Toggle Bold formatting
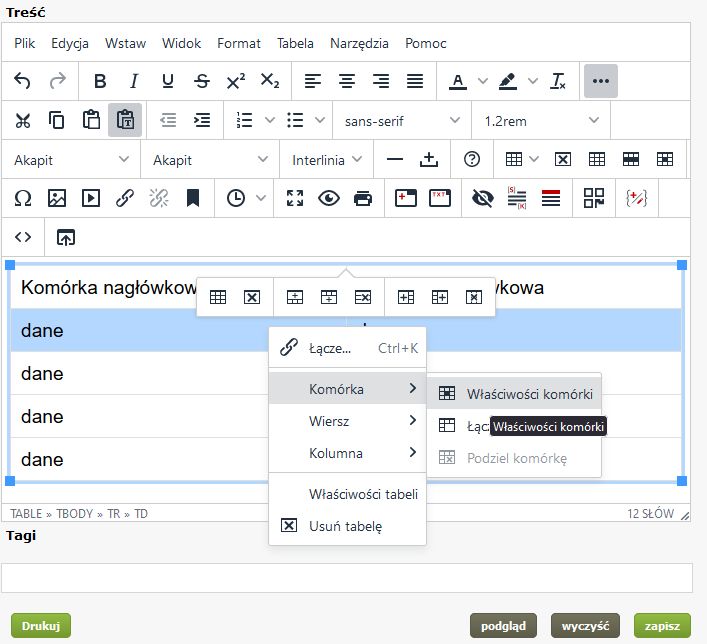 pos(100,81)
